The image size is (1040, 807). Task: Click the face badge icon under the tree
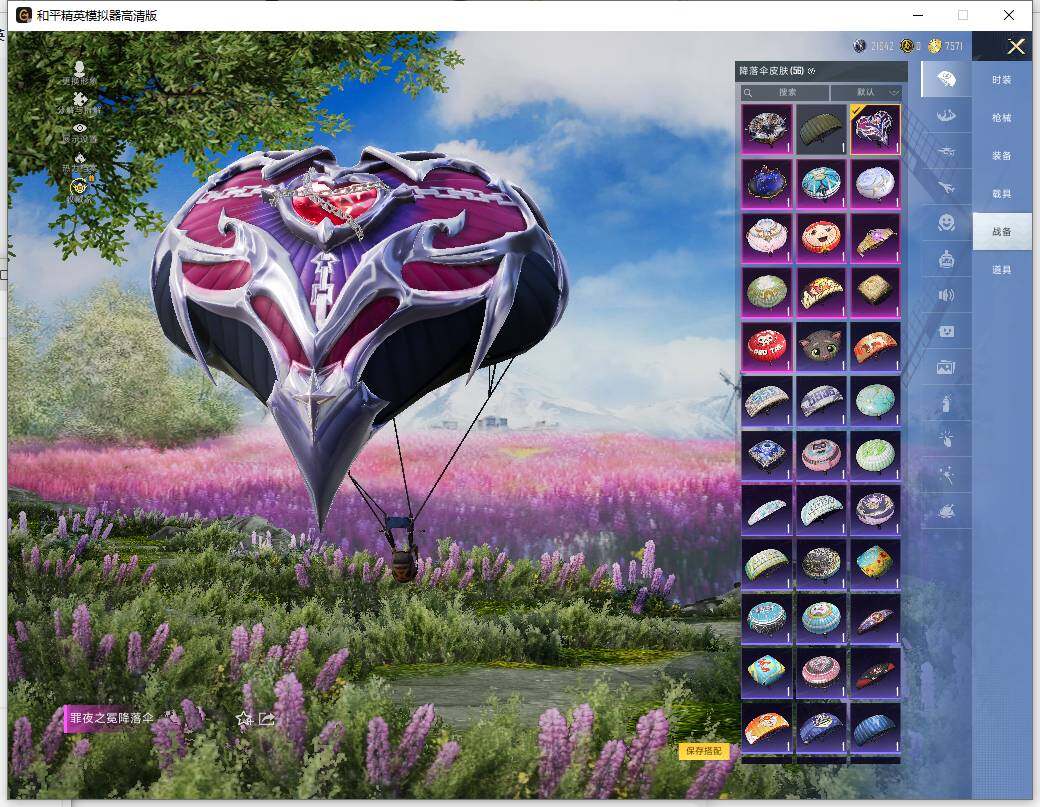(x=79, y=187)
